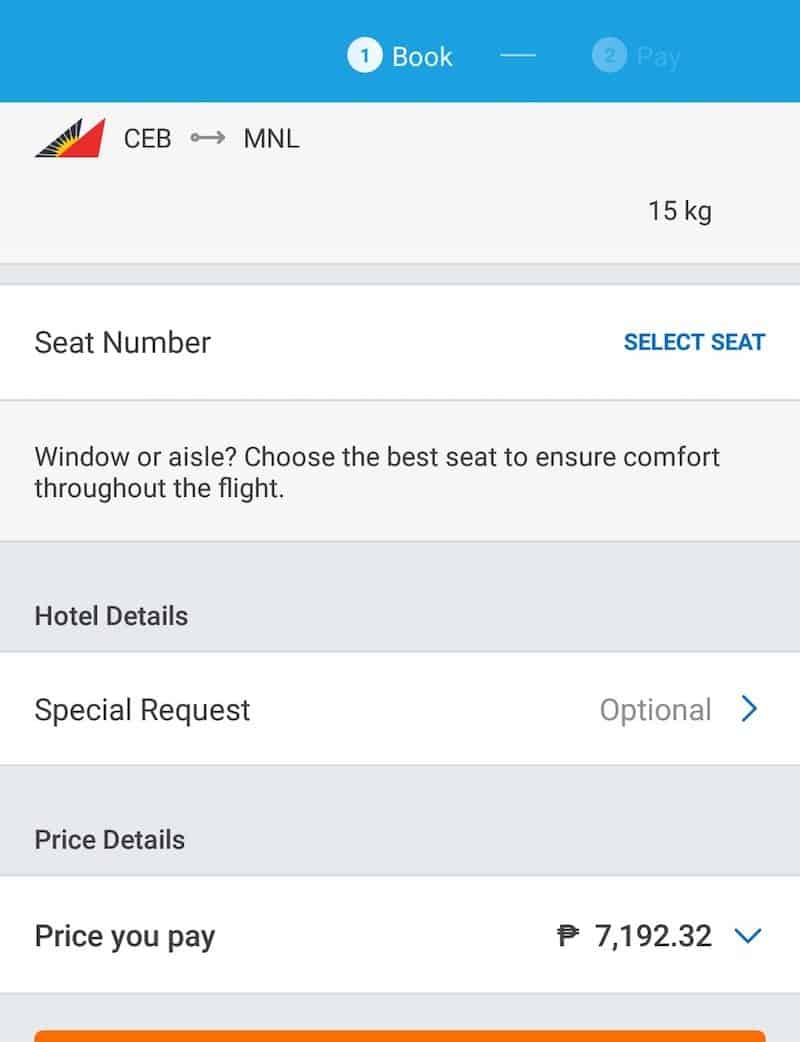Click the route arrow between CEB and MNL
This screenshot has width=800, height=1042.
(x=208, y=138)
